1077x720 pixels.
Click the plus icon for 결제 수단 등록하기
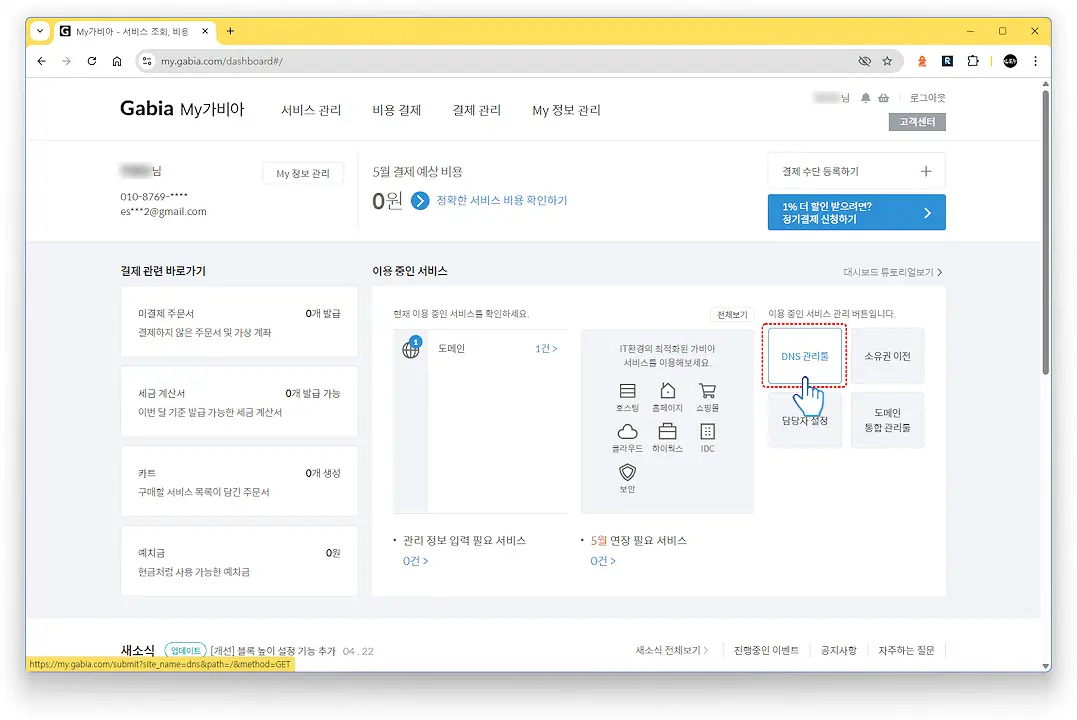(x=925, y=171)
